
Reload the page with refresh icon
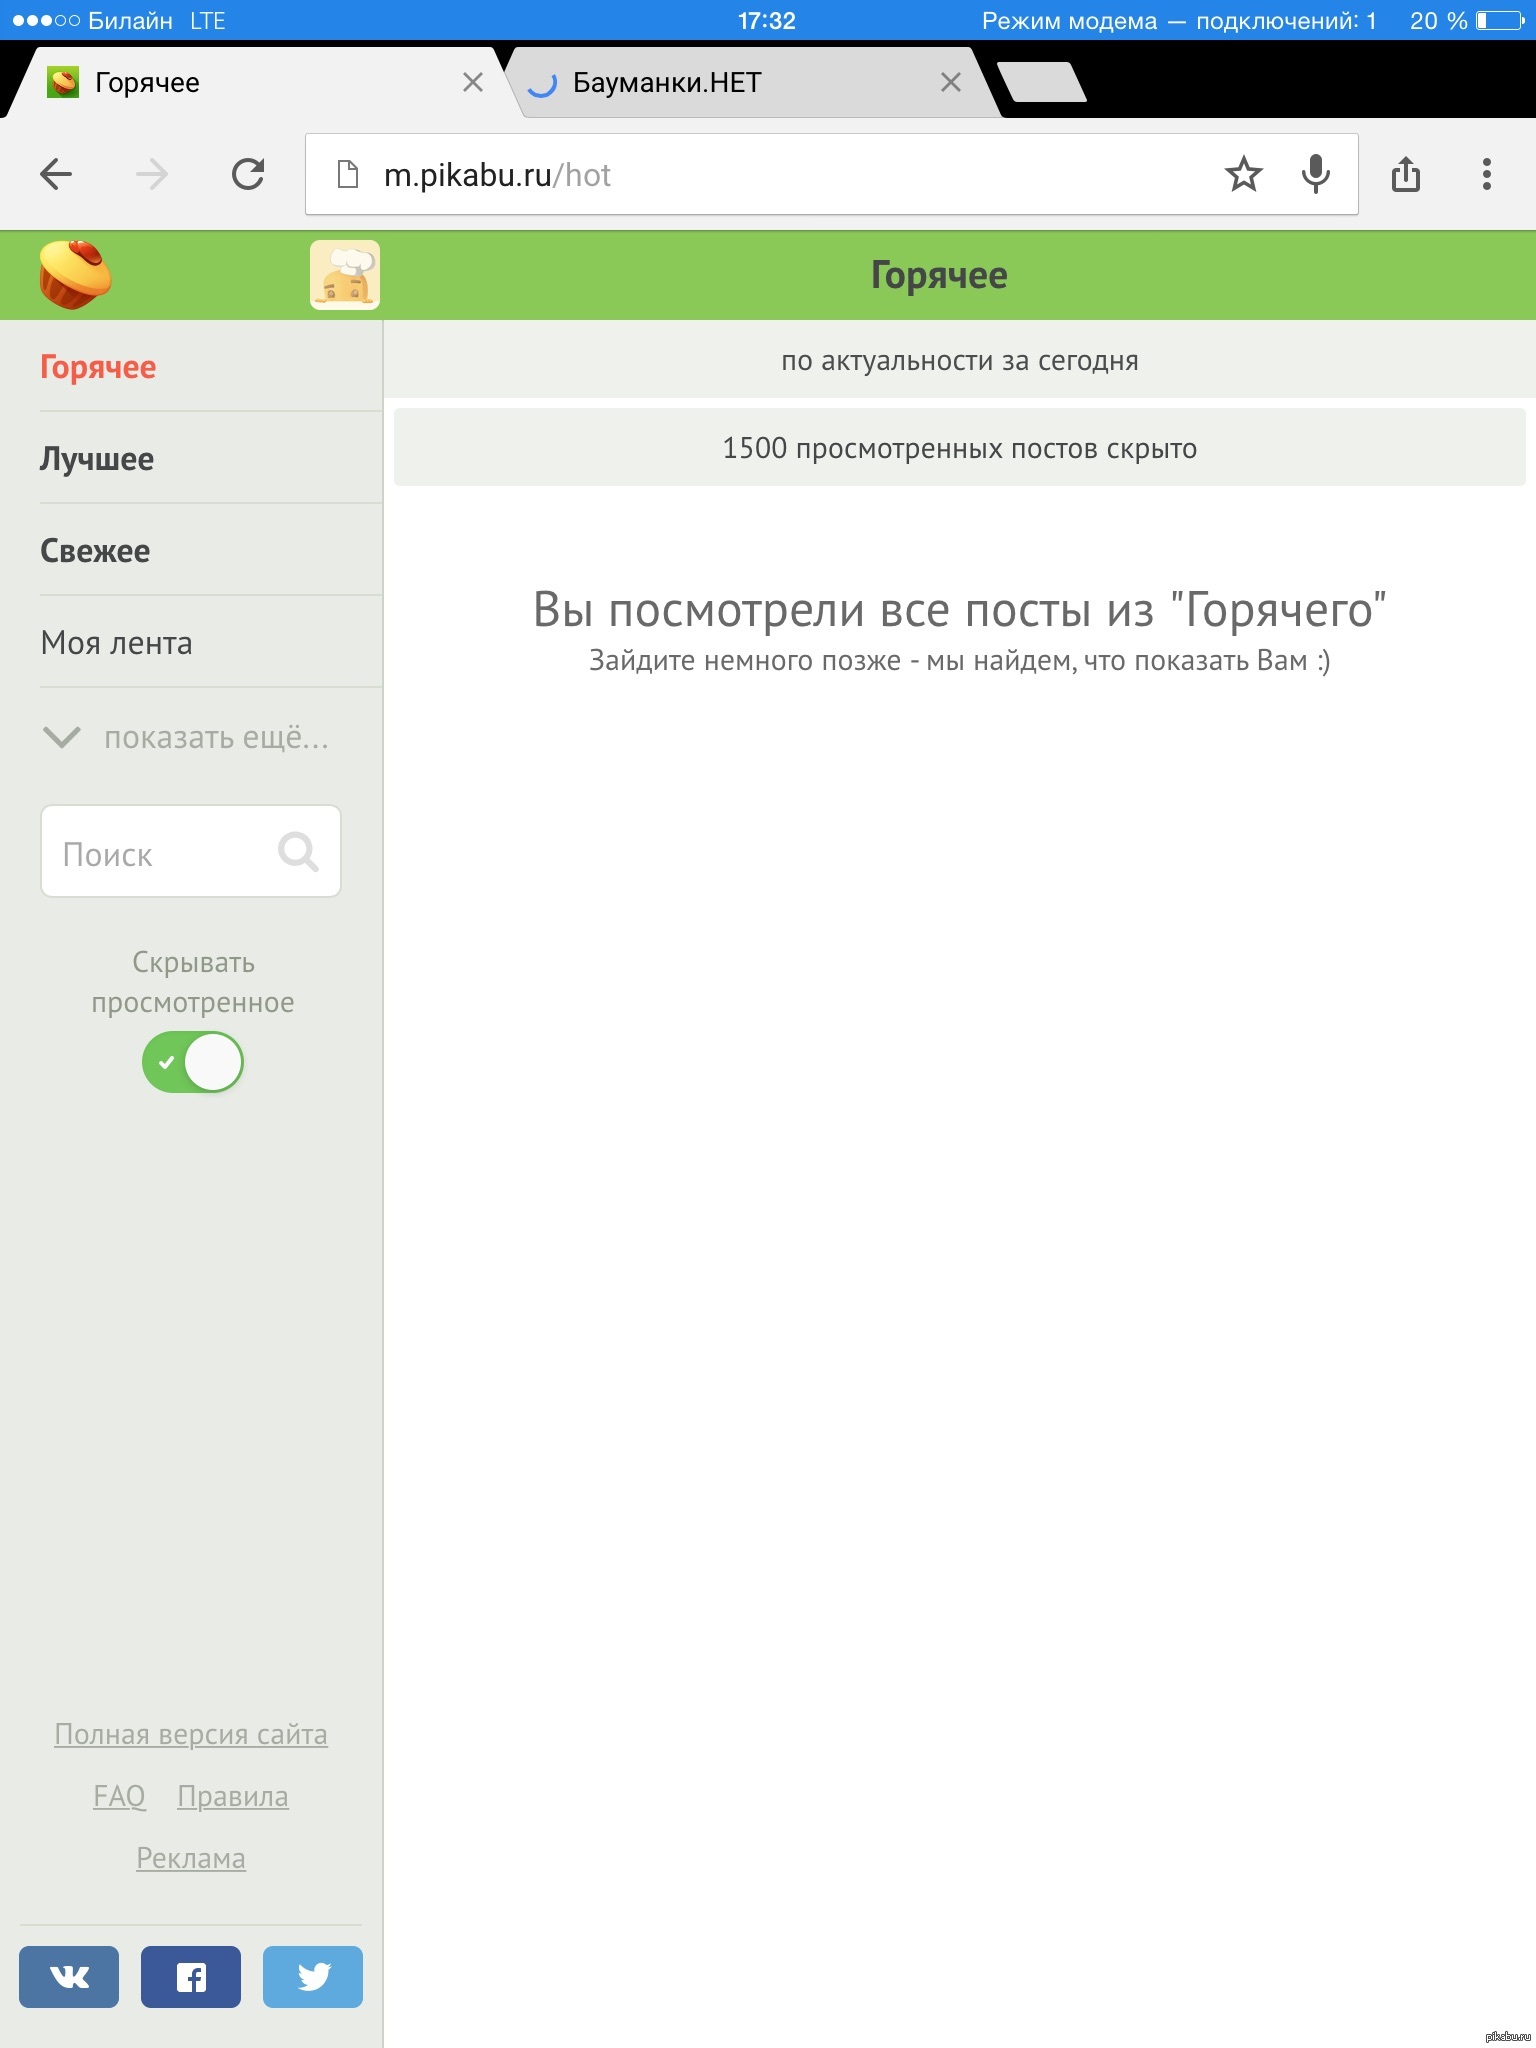[x=248, y=174]
